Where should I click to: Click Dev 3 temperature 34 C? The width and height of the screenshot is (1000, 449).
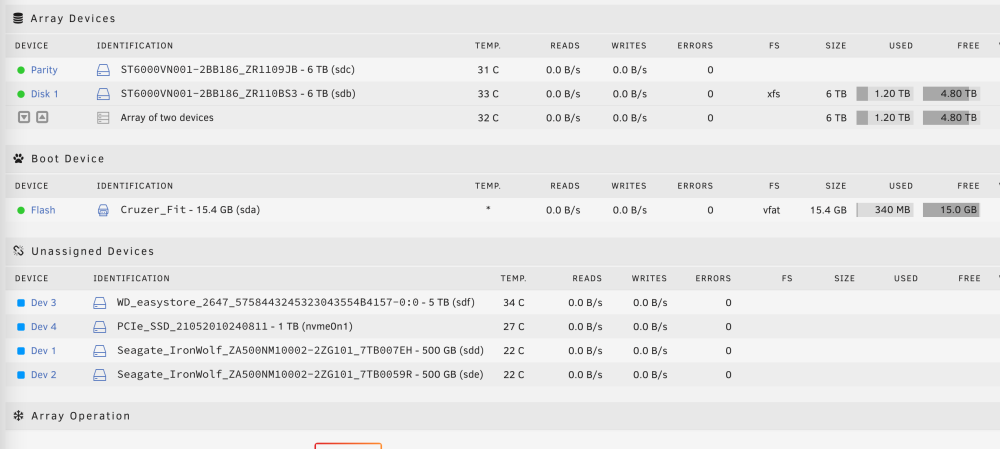[x=513, y=303]
